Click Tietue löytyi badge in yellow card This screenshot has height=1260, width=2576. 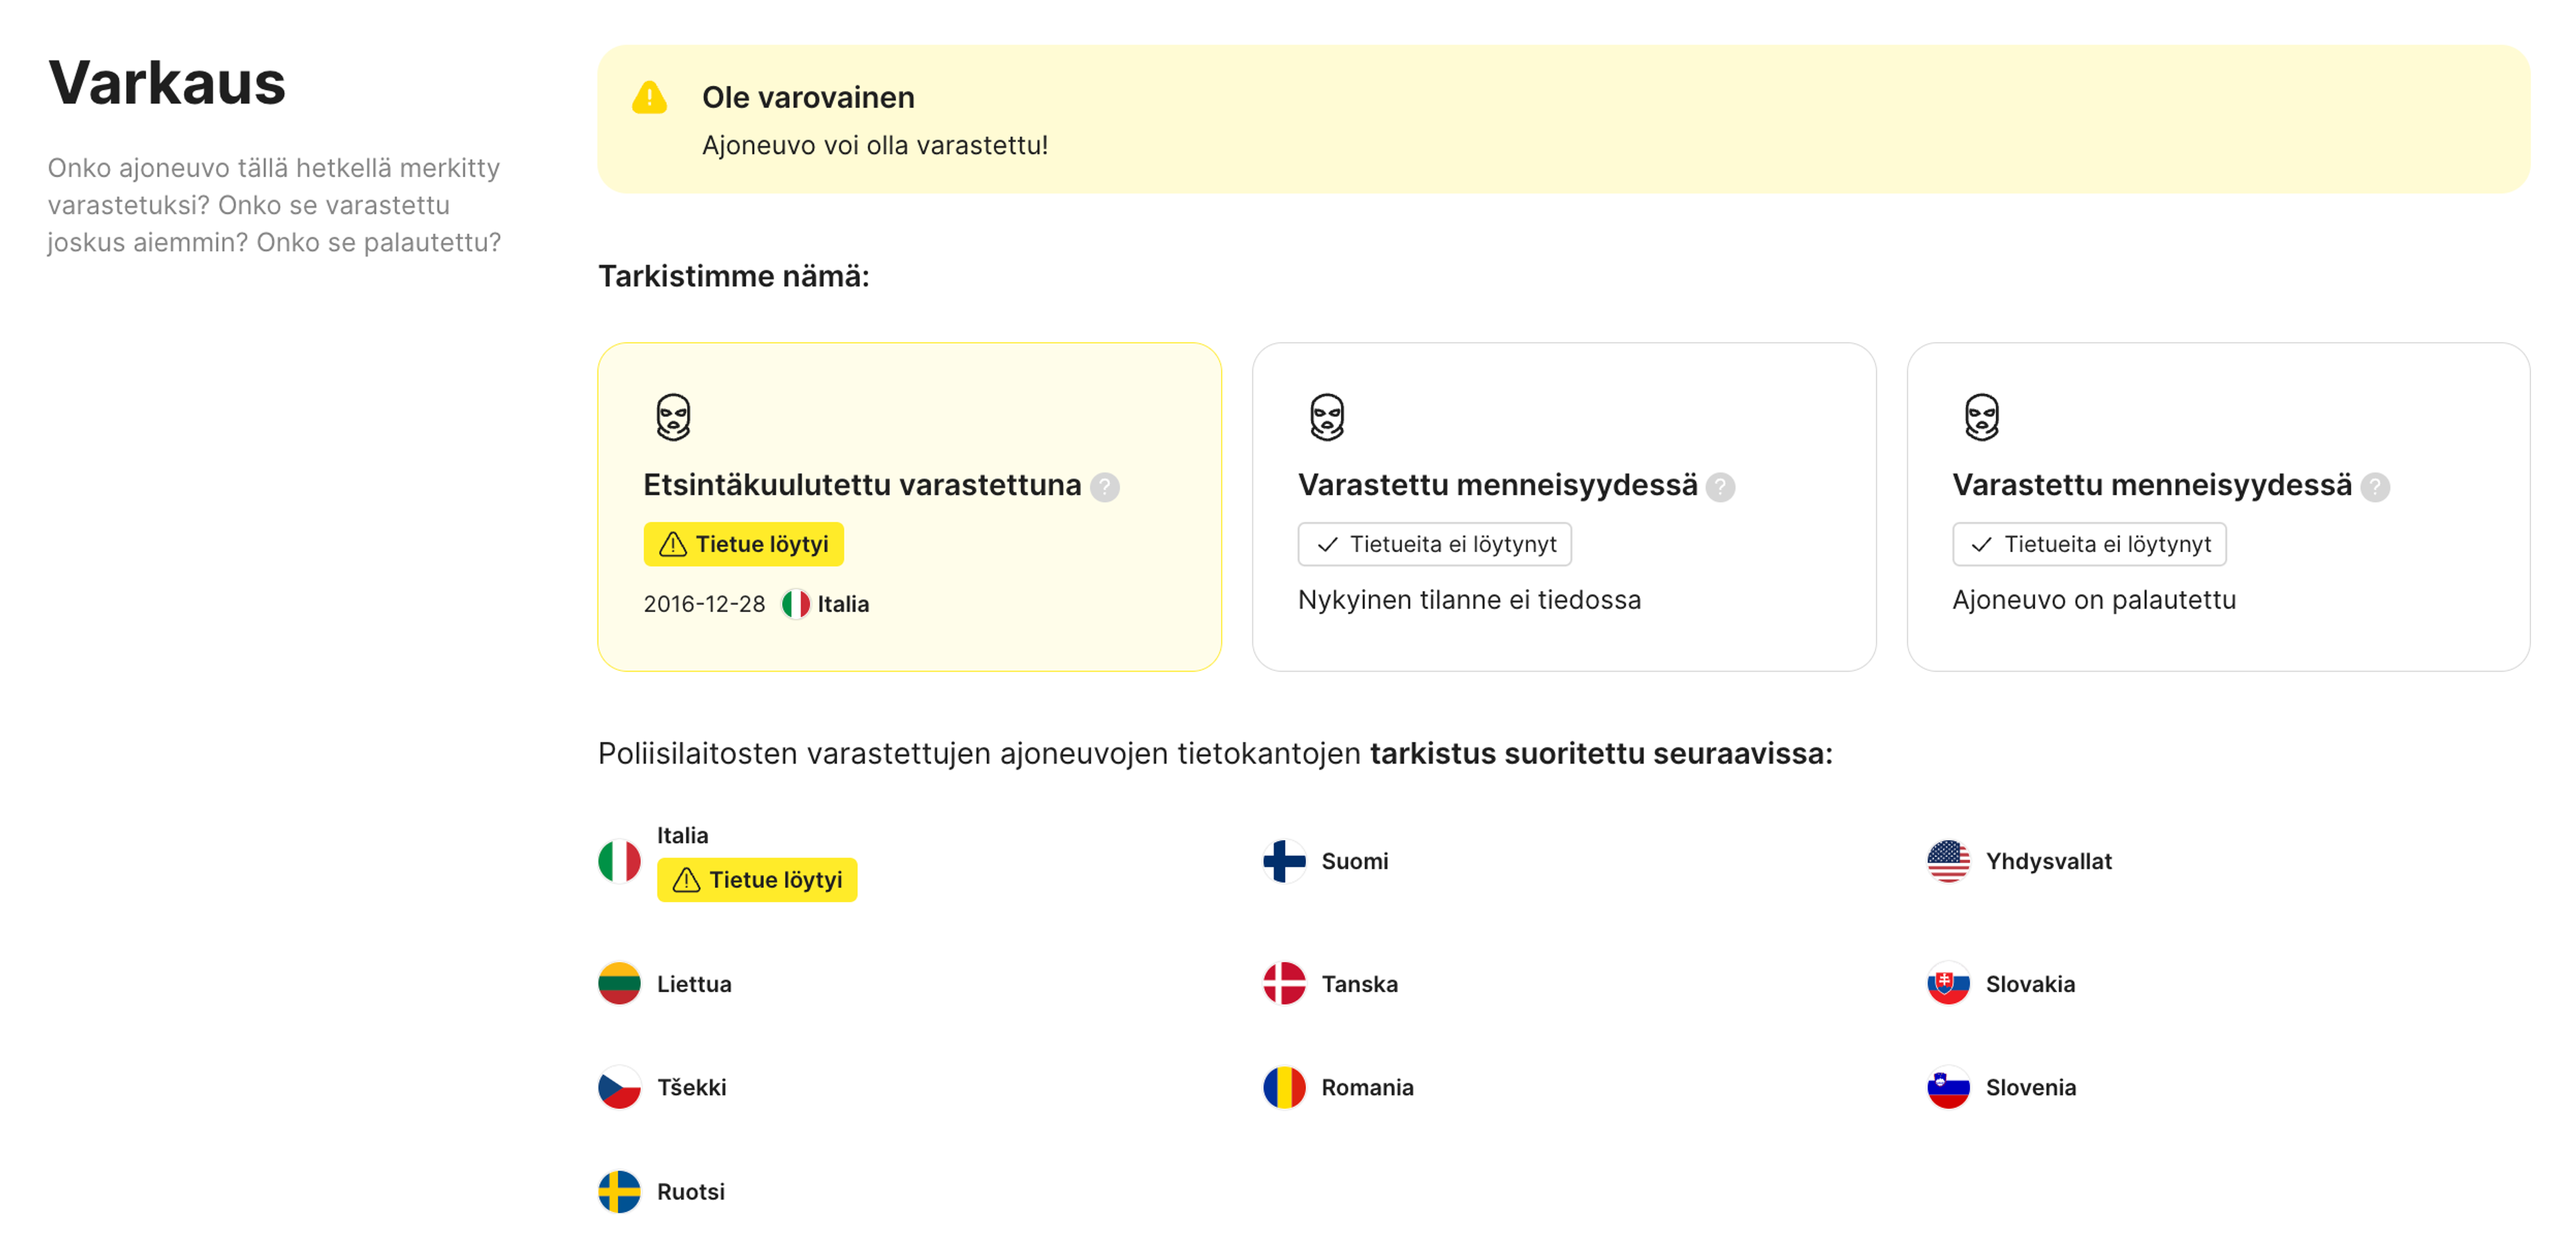743,544
